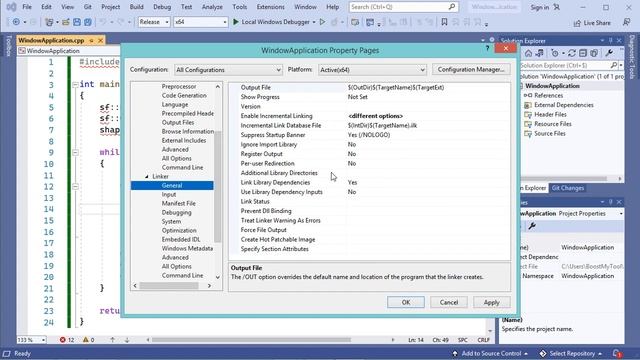The height and width of the screenshot is (360, 640).
Task: Select Optimization in property tree
Action: tap(179, 230)
